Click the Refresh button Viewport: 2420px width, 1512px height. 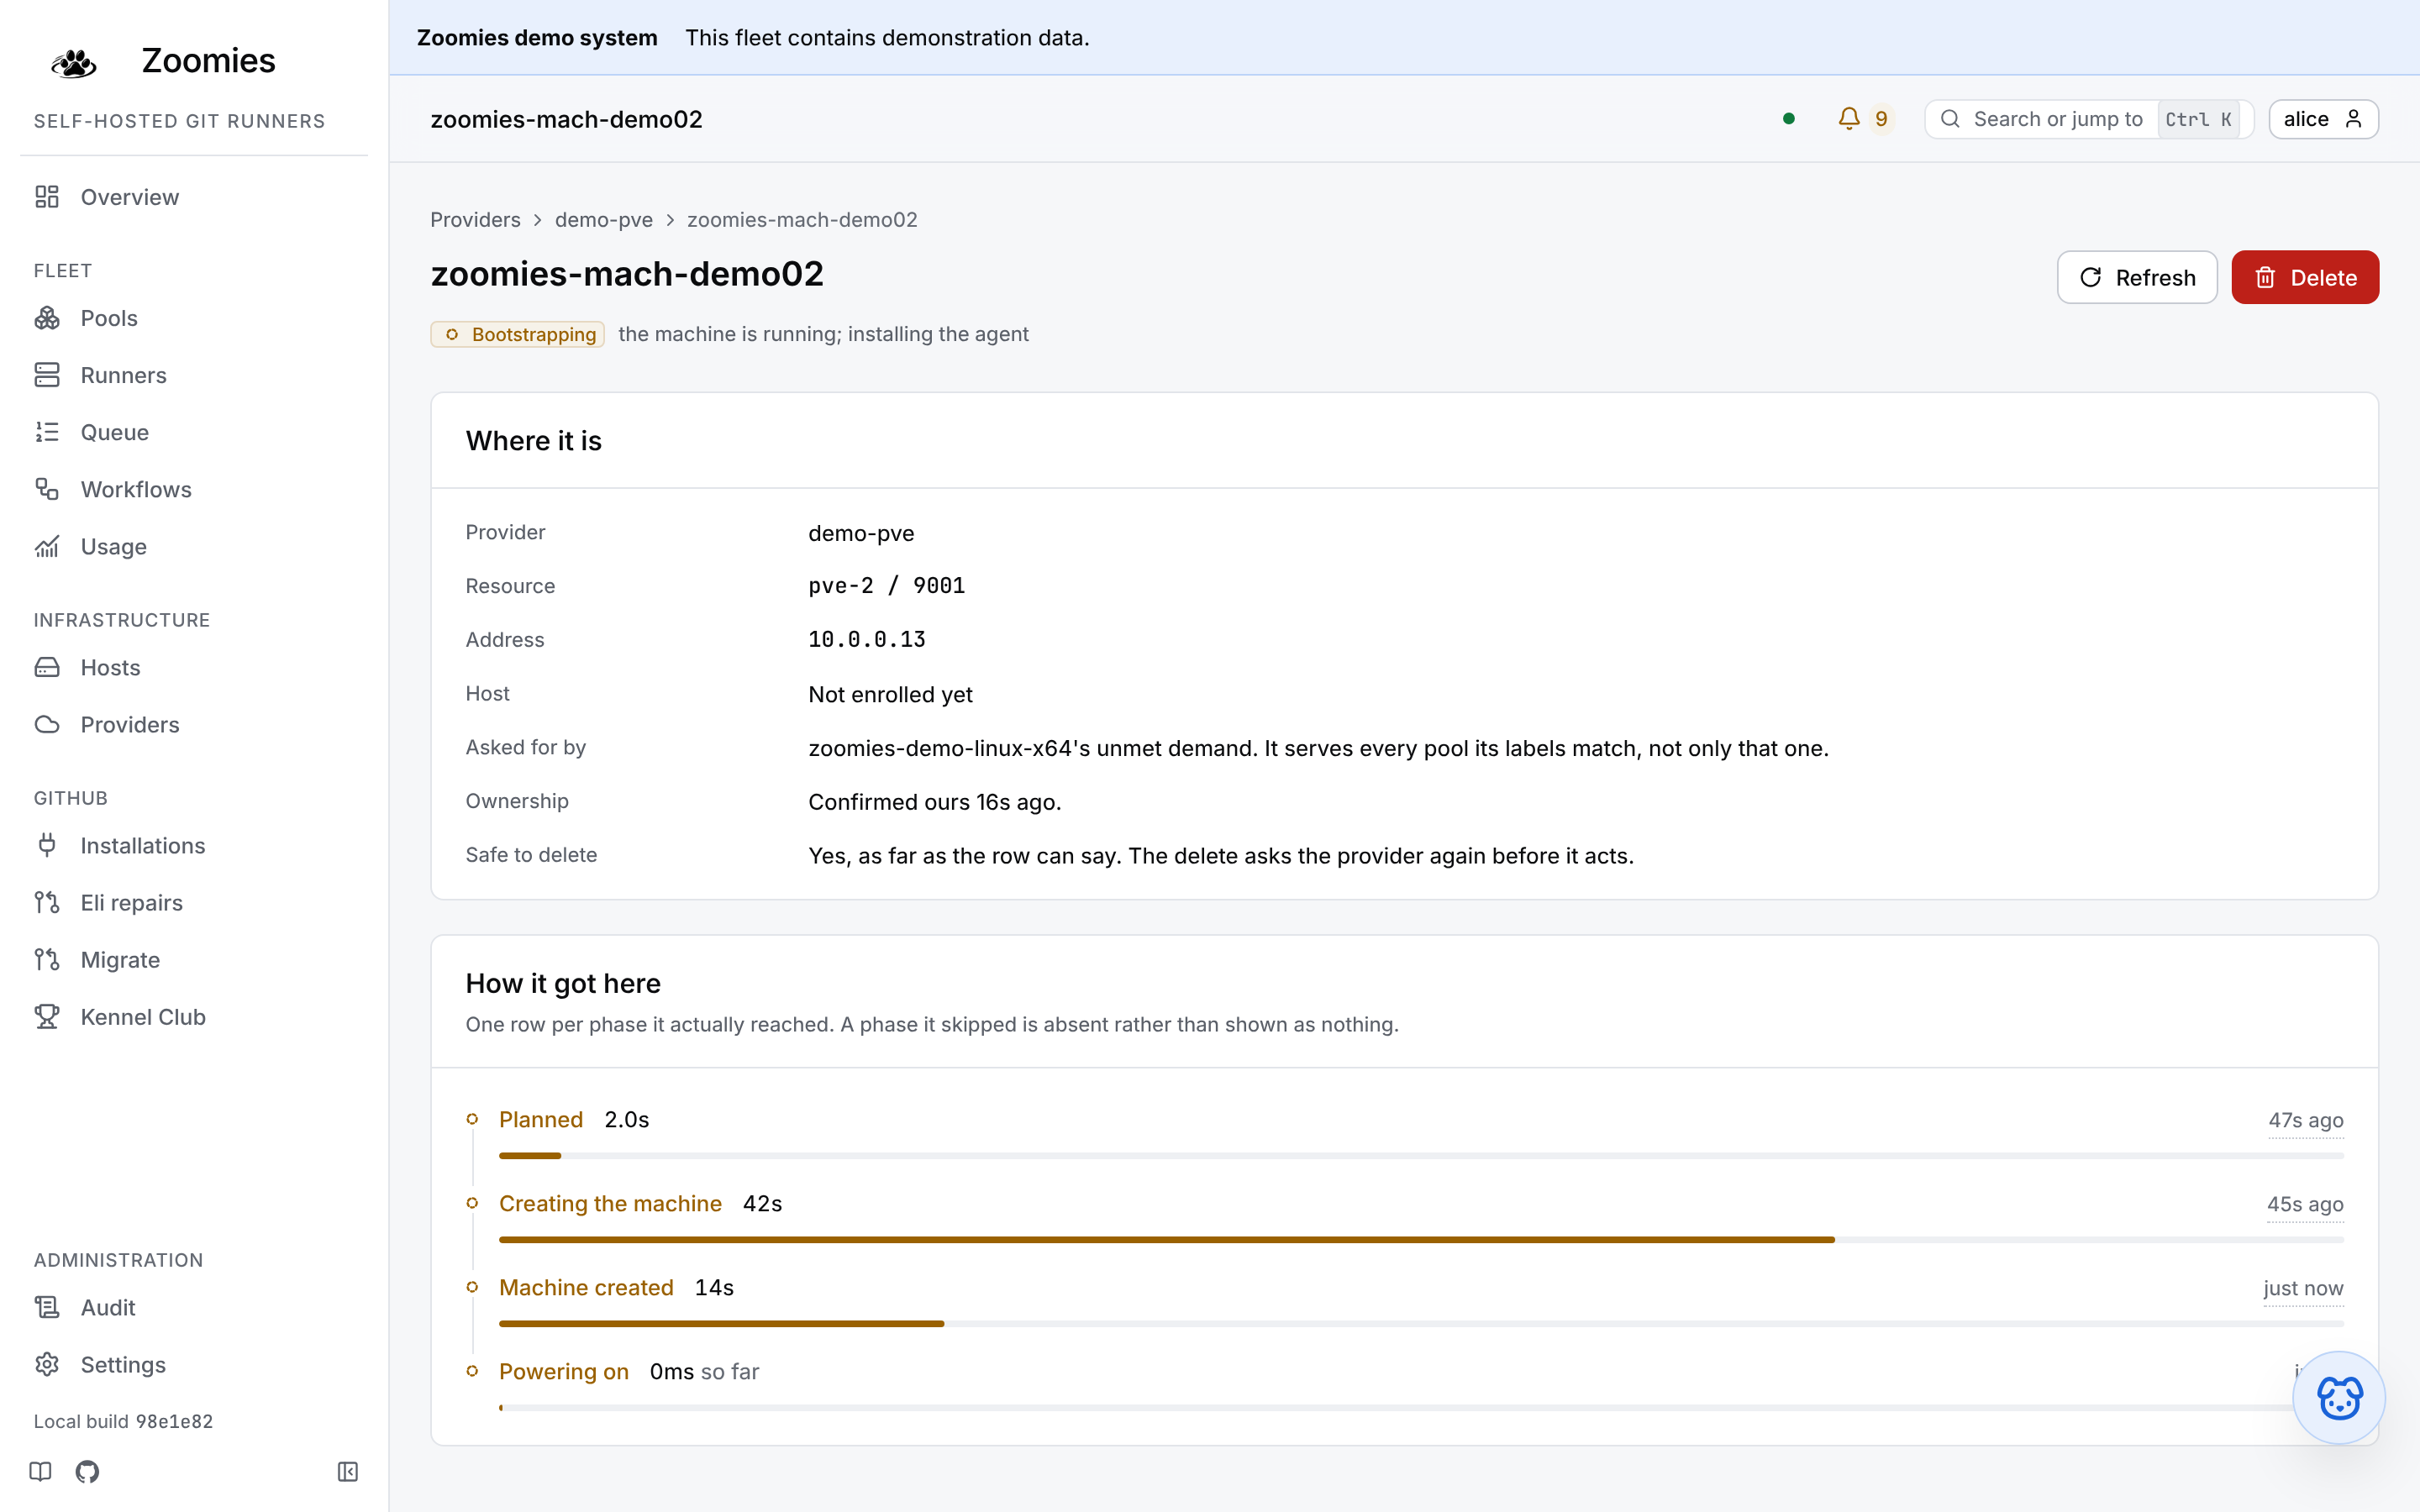2136,277
